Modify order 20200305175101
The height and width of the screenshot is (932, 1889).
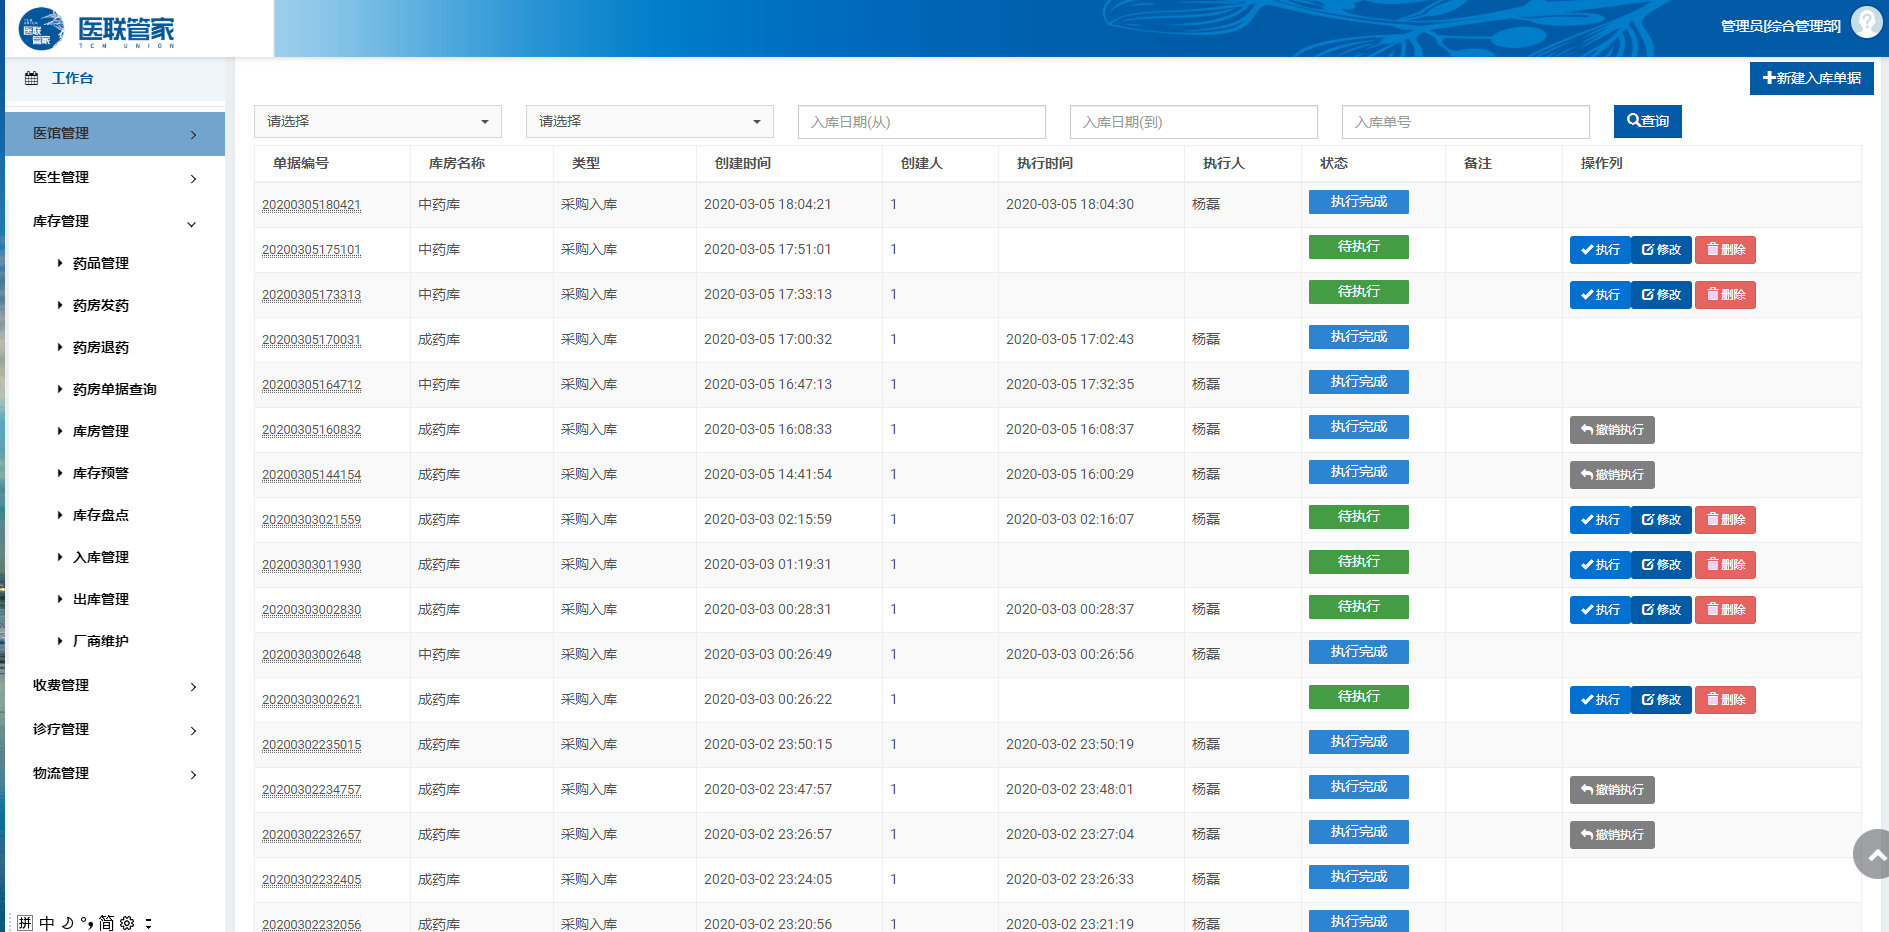(1661, 250)
